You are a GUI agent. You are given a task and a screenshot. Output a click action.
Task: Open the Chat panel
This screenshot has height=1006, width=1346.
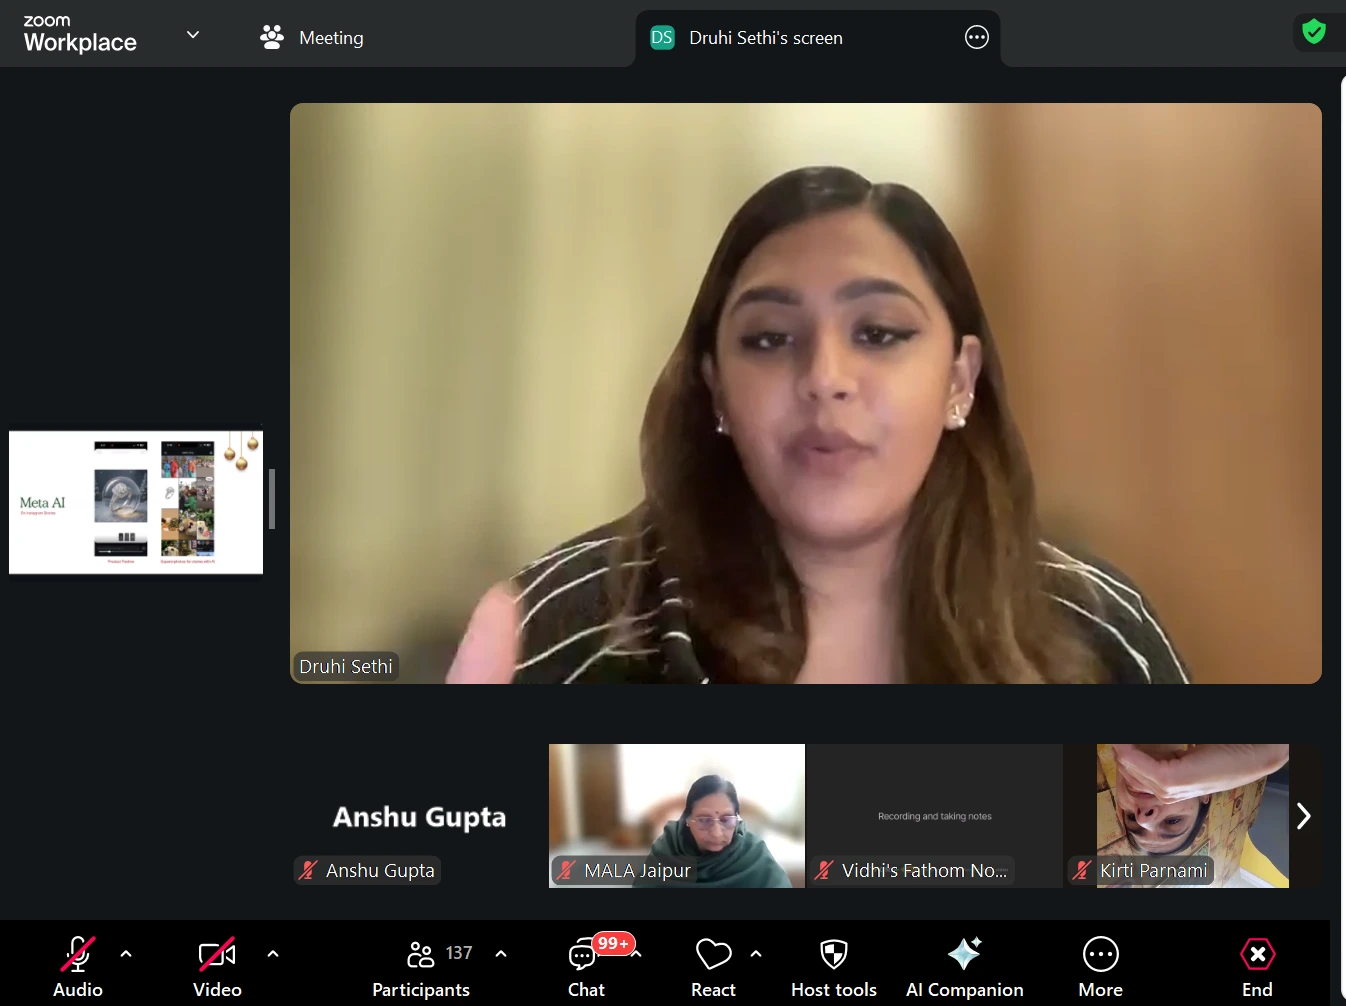pos(585,965)
